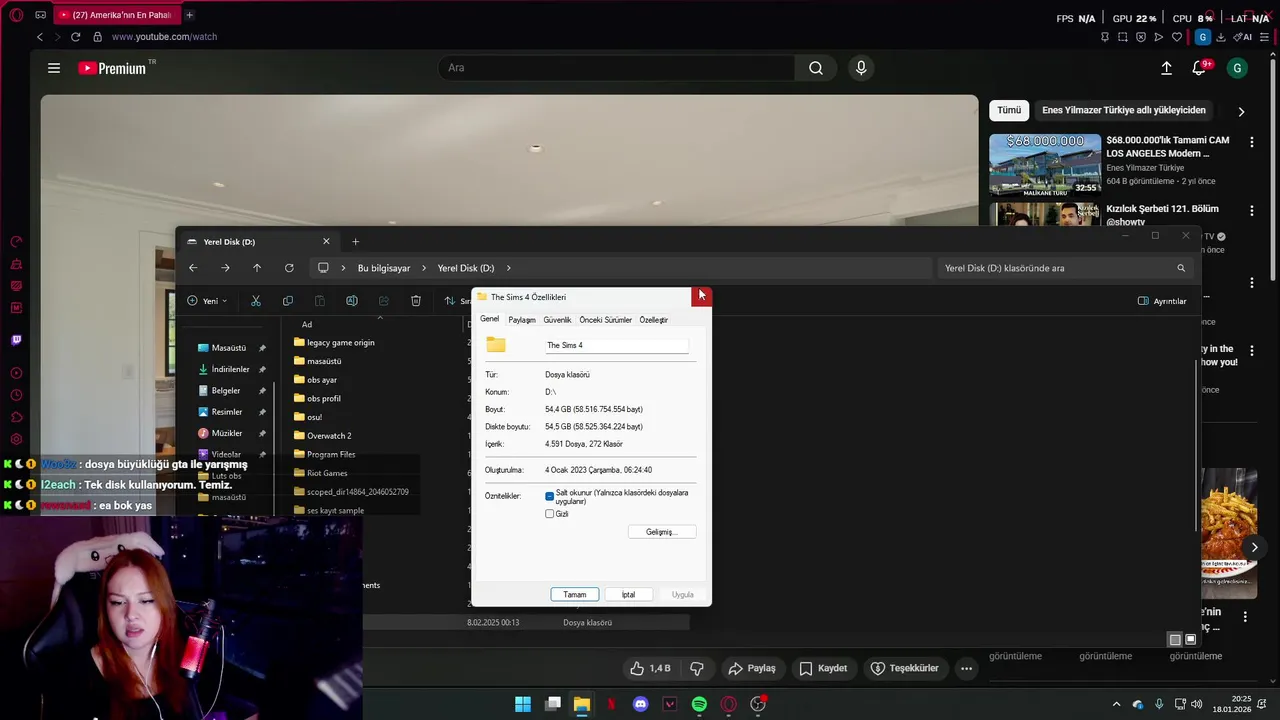Open options menu for $68.000.000 video
1280x720 pixels.
pyautogui.click(x=1251, y=143)
